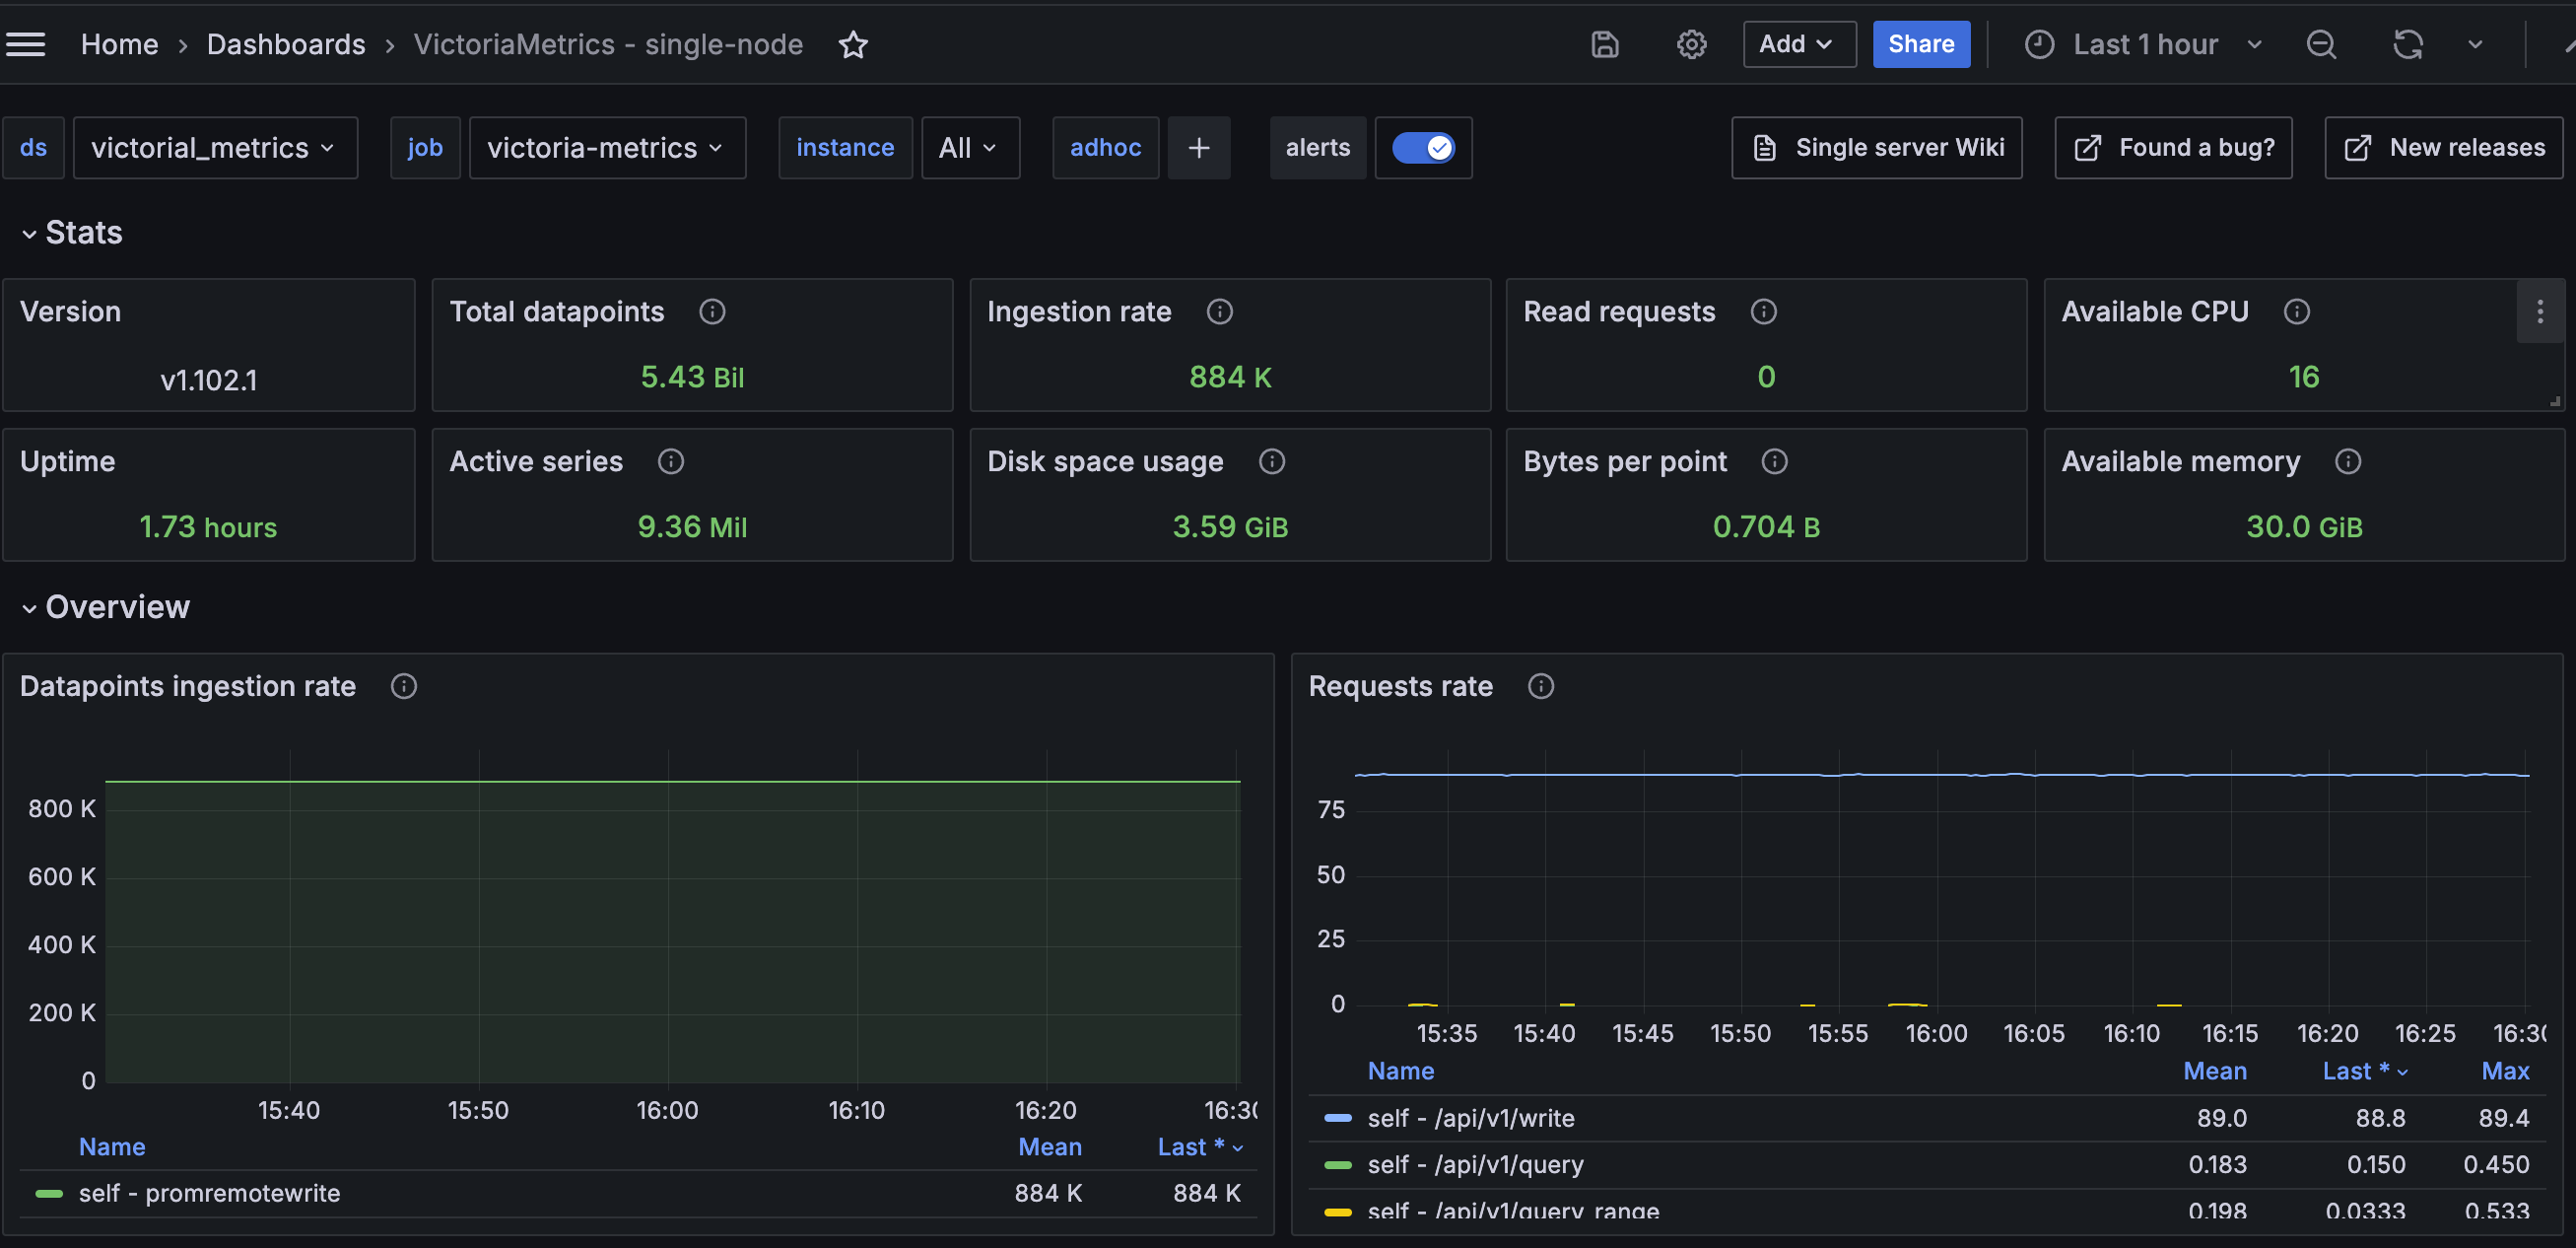Show info for Available memory panel

click(x=2348, y=462)
